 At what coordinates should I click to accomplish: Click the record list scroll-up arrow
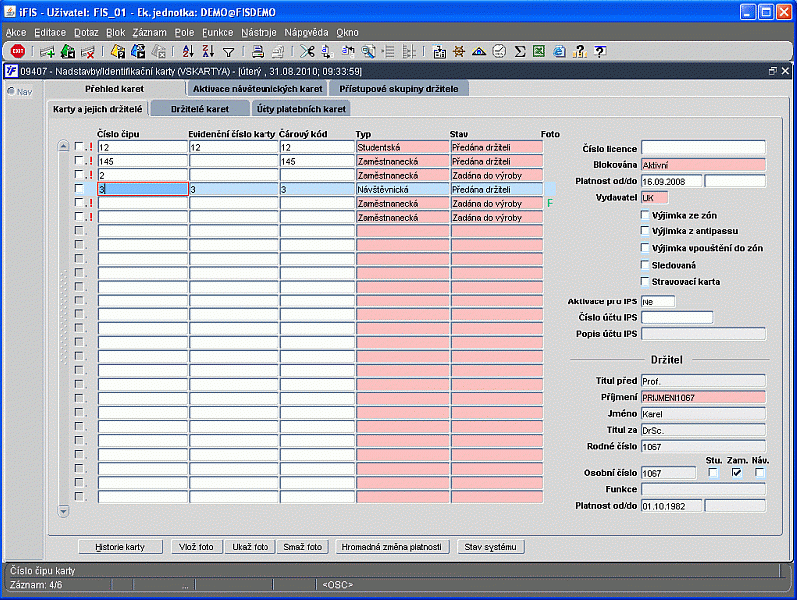63,146
